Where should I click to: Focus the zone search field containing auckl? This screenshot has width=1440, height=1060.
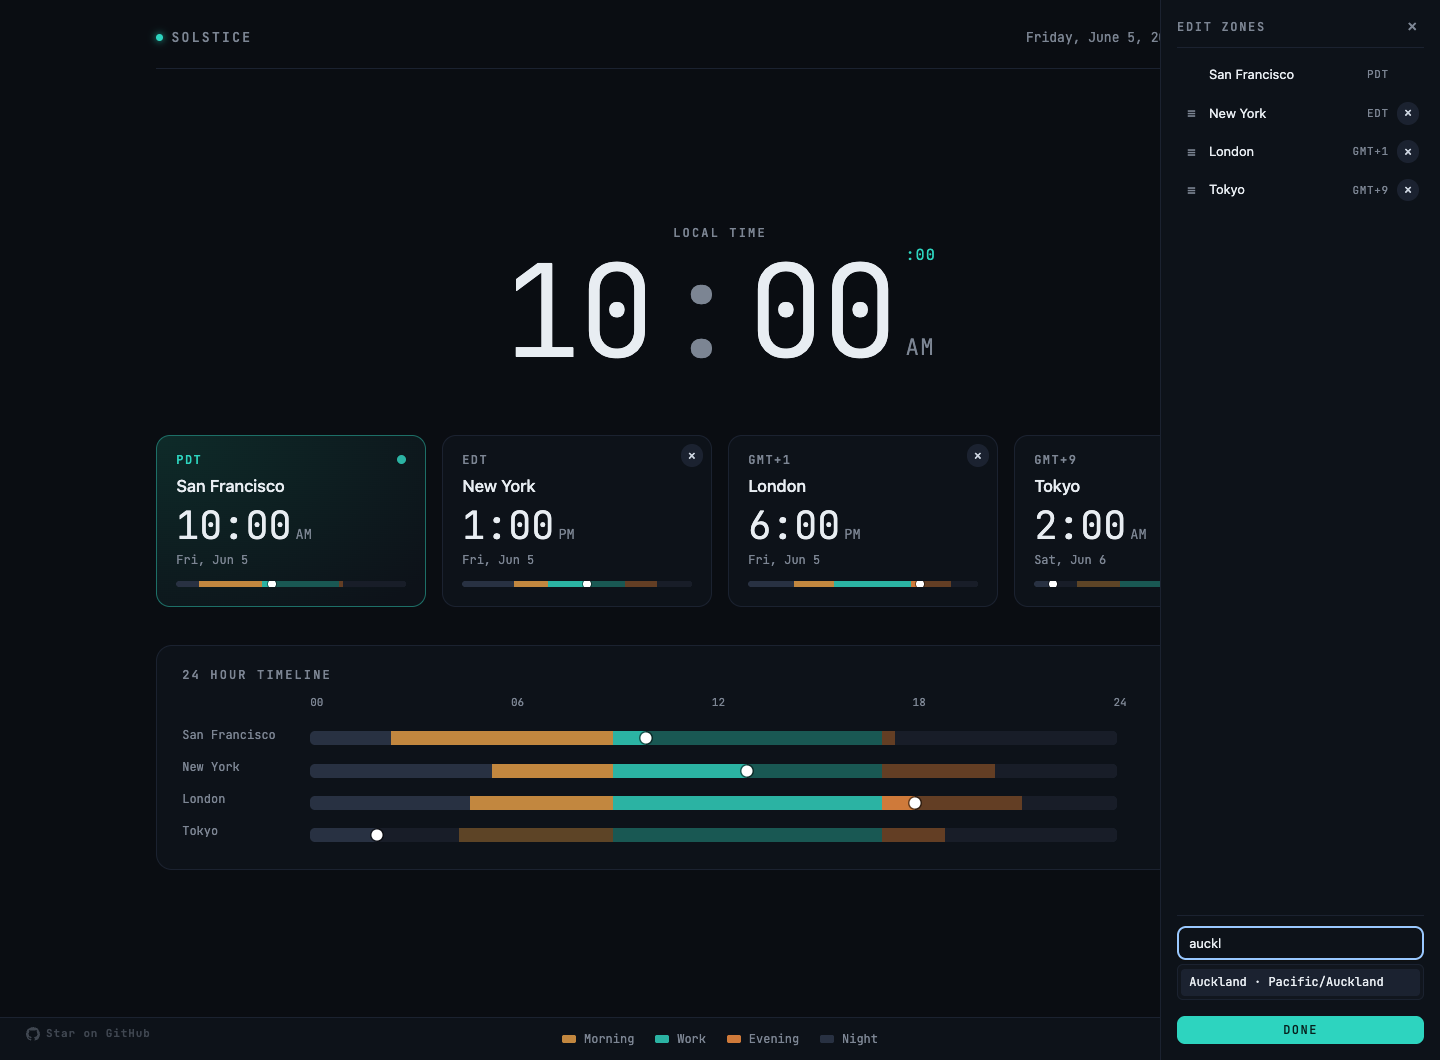1300,943
